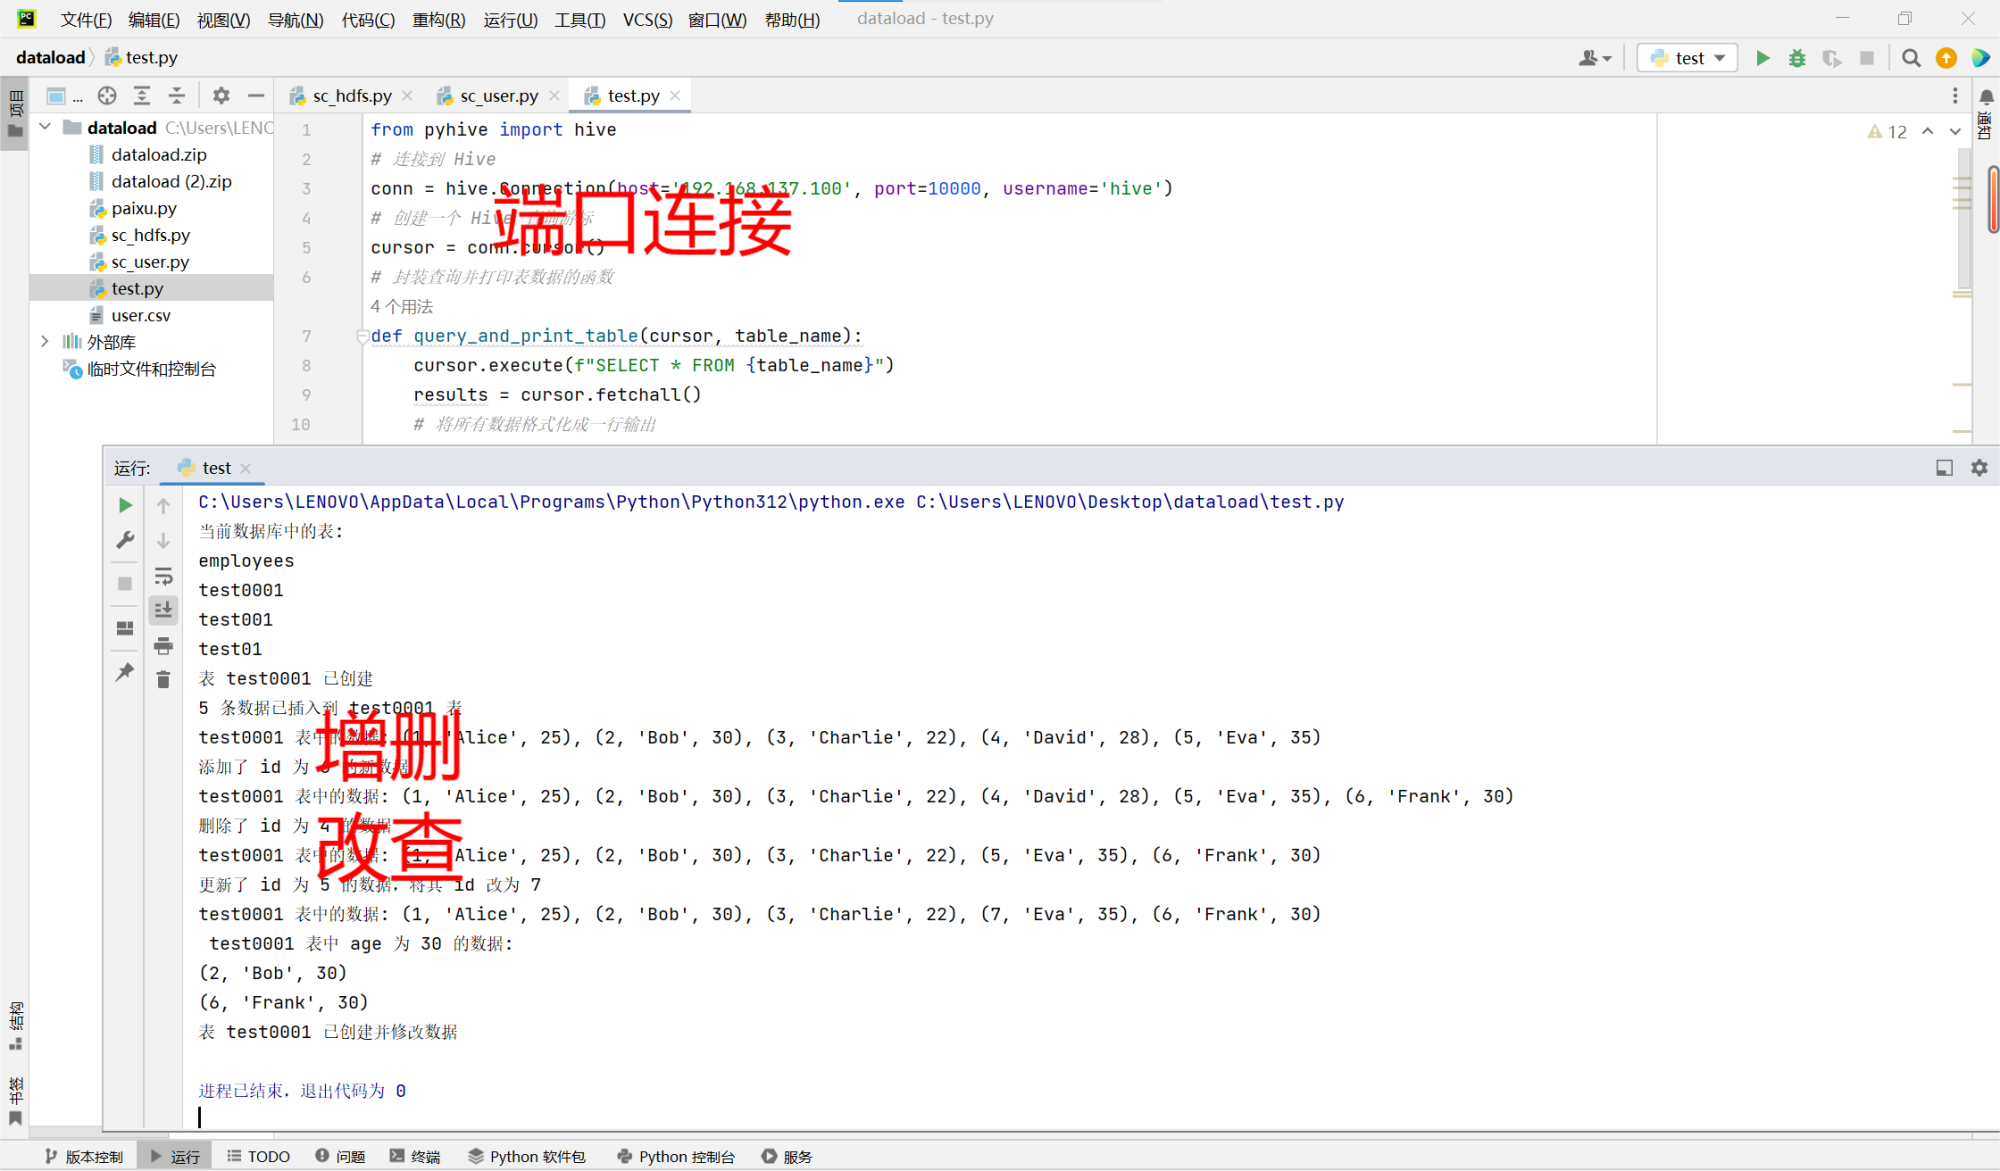Image resolution: width=2000 pixels, height=1171 pixels.
Task: Click the 4 个用法 usages link
Action: point(401,306)
